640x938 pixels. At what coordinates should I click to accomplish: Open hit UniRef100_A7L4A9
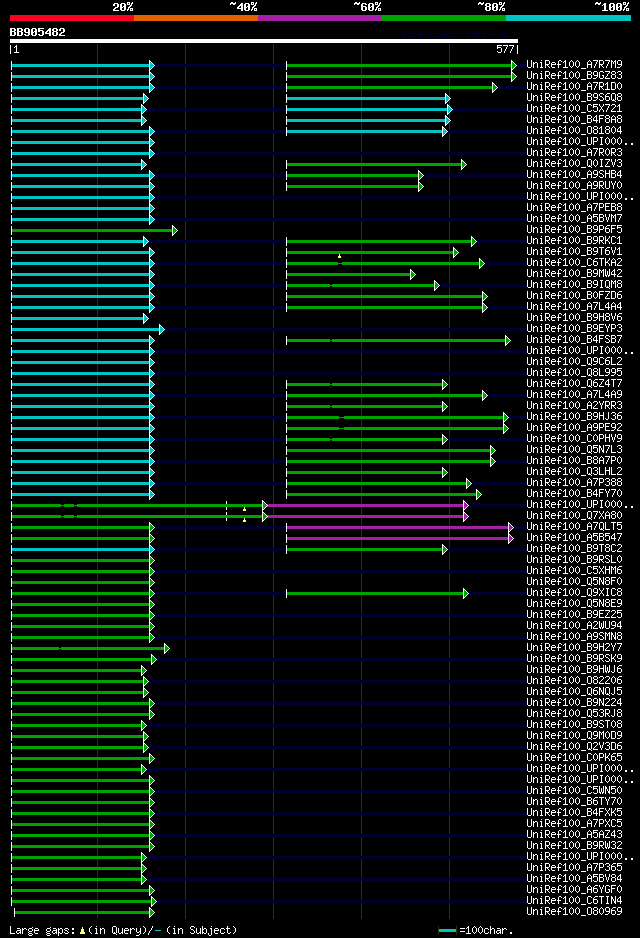(x=574, y=395)
